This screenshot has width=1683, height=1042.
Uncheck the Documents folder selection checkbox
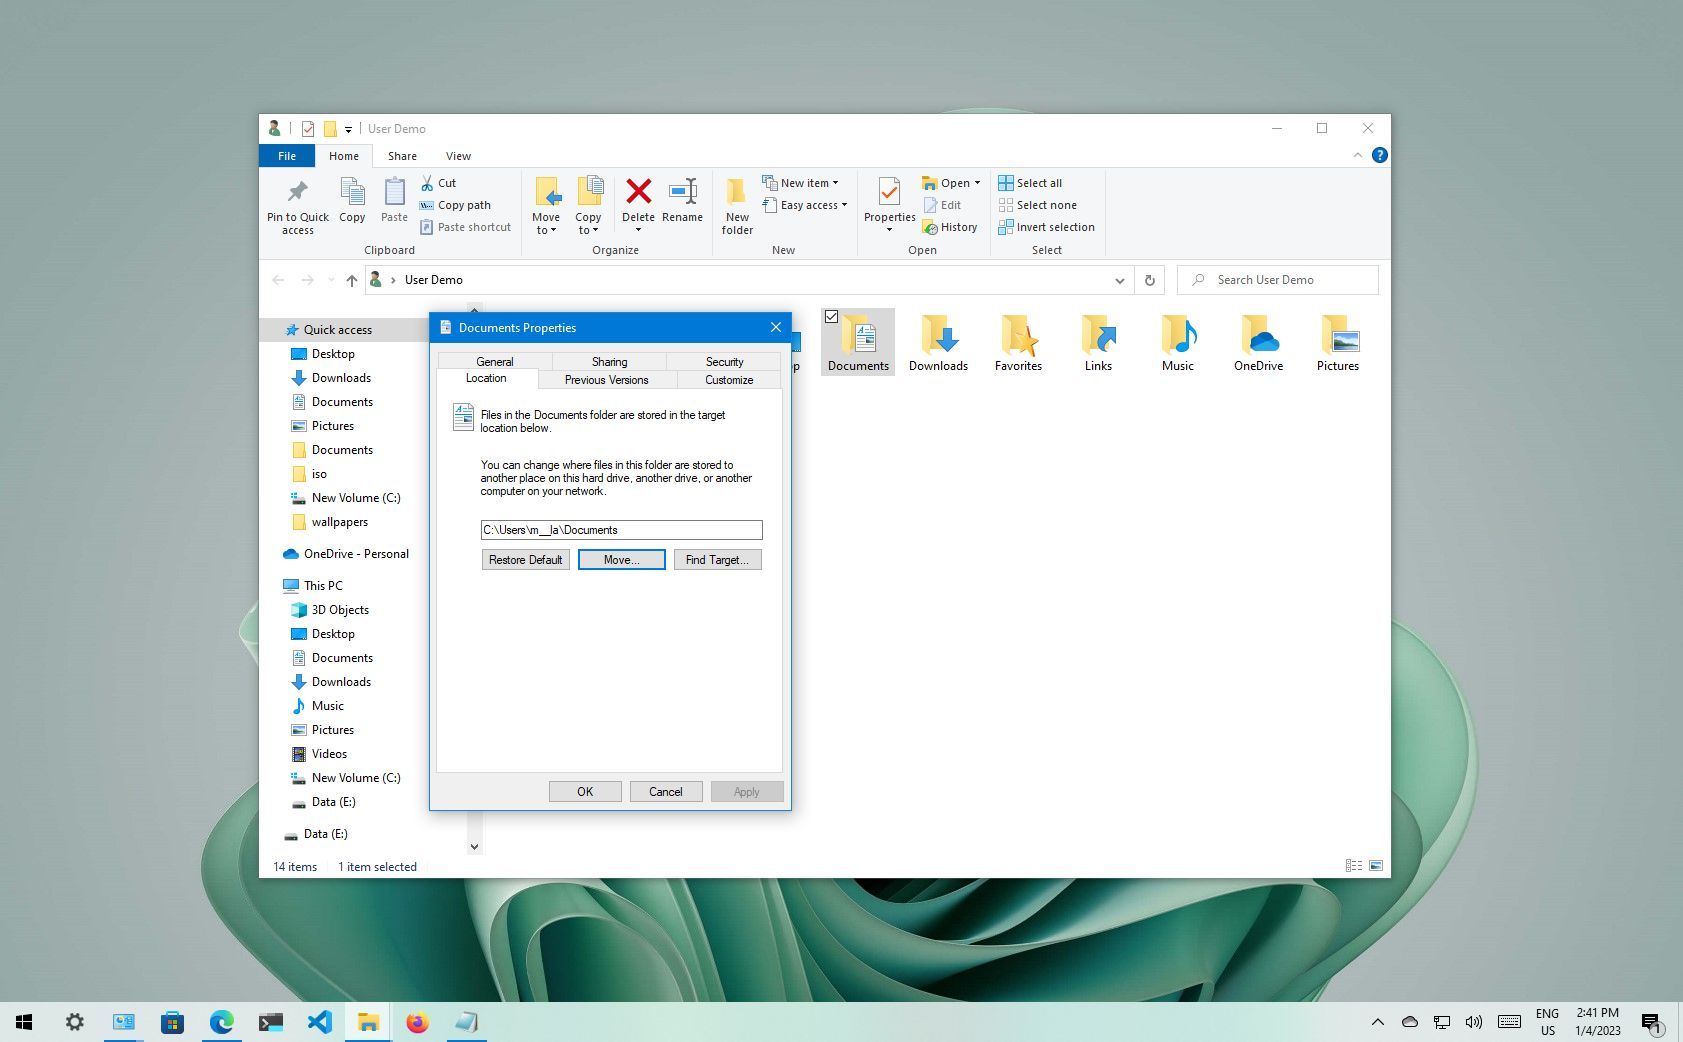click(833, 316)
